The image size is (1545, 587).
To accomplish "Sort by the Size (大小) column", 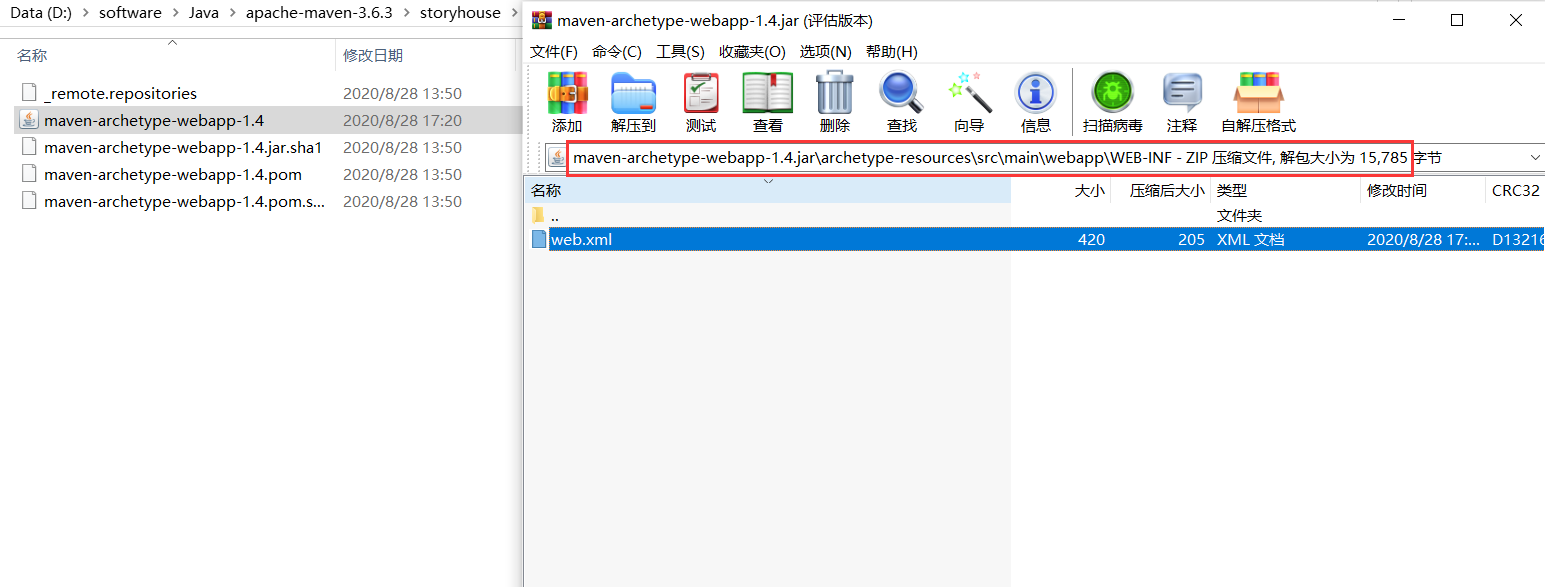I will (1060, 190).
